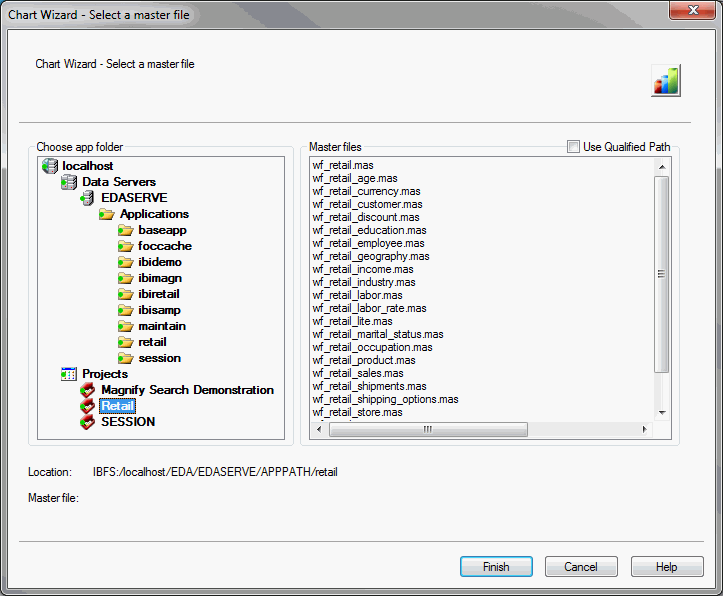This screenshot has width=723, height=596.
Task: Click the baseapp folder icon
Action: 125,230
